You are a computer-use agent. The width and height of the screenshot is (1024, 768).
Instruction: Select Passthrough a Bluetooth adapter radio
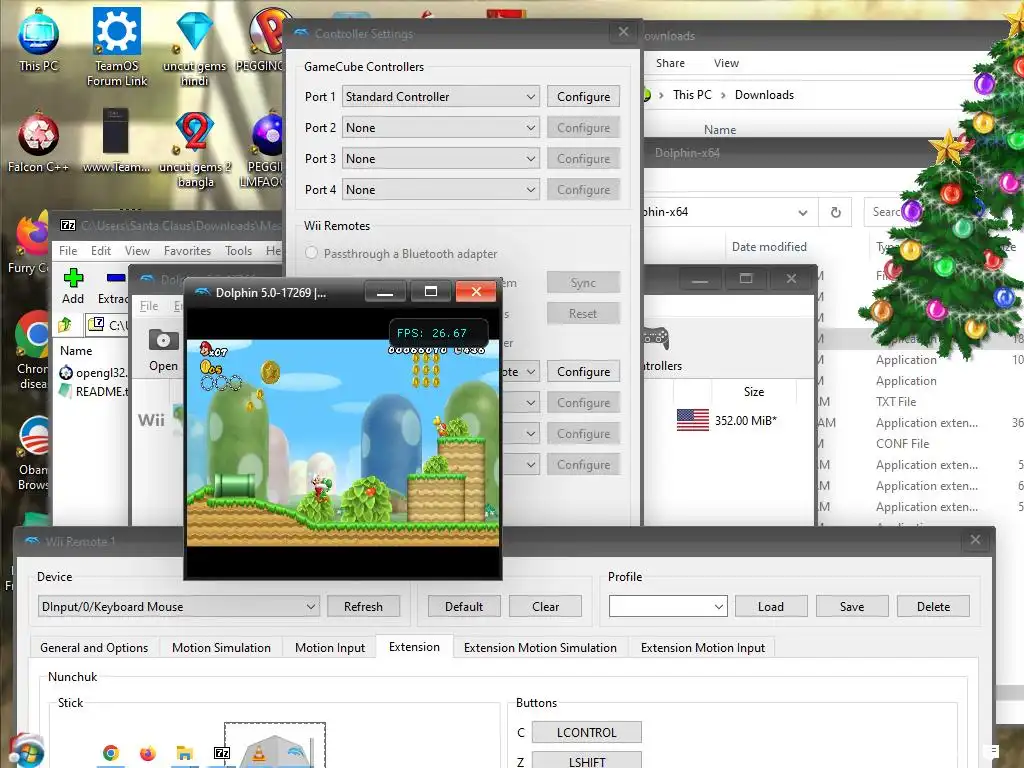(312, 253)
